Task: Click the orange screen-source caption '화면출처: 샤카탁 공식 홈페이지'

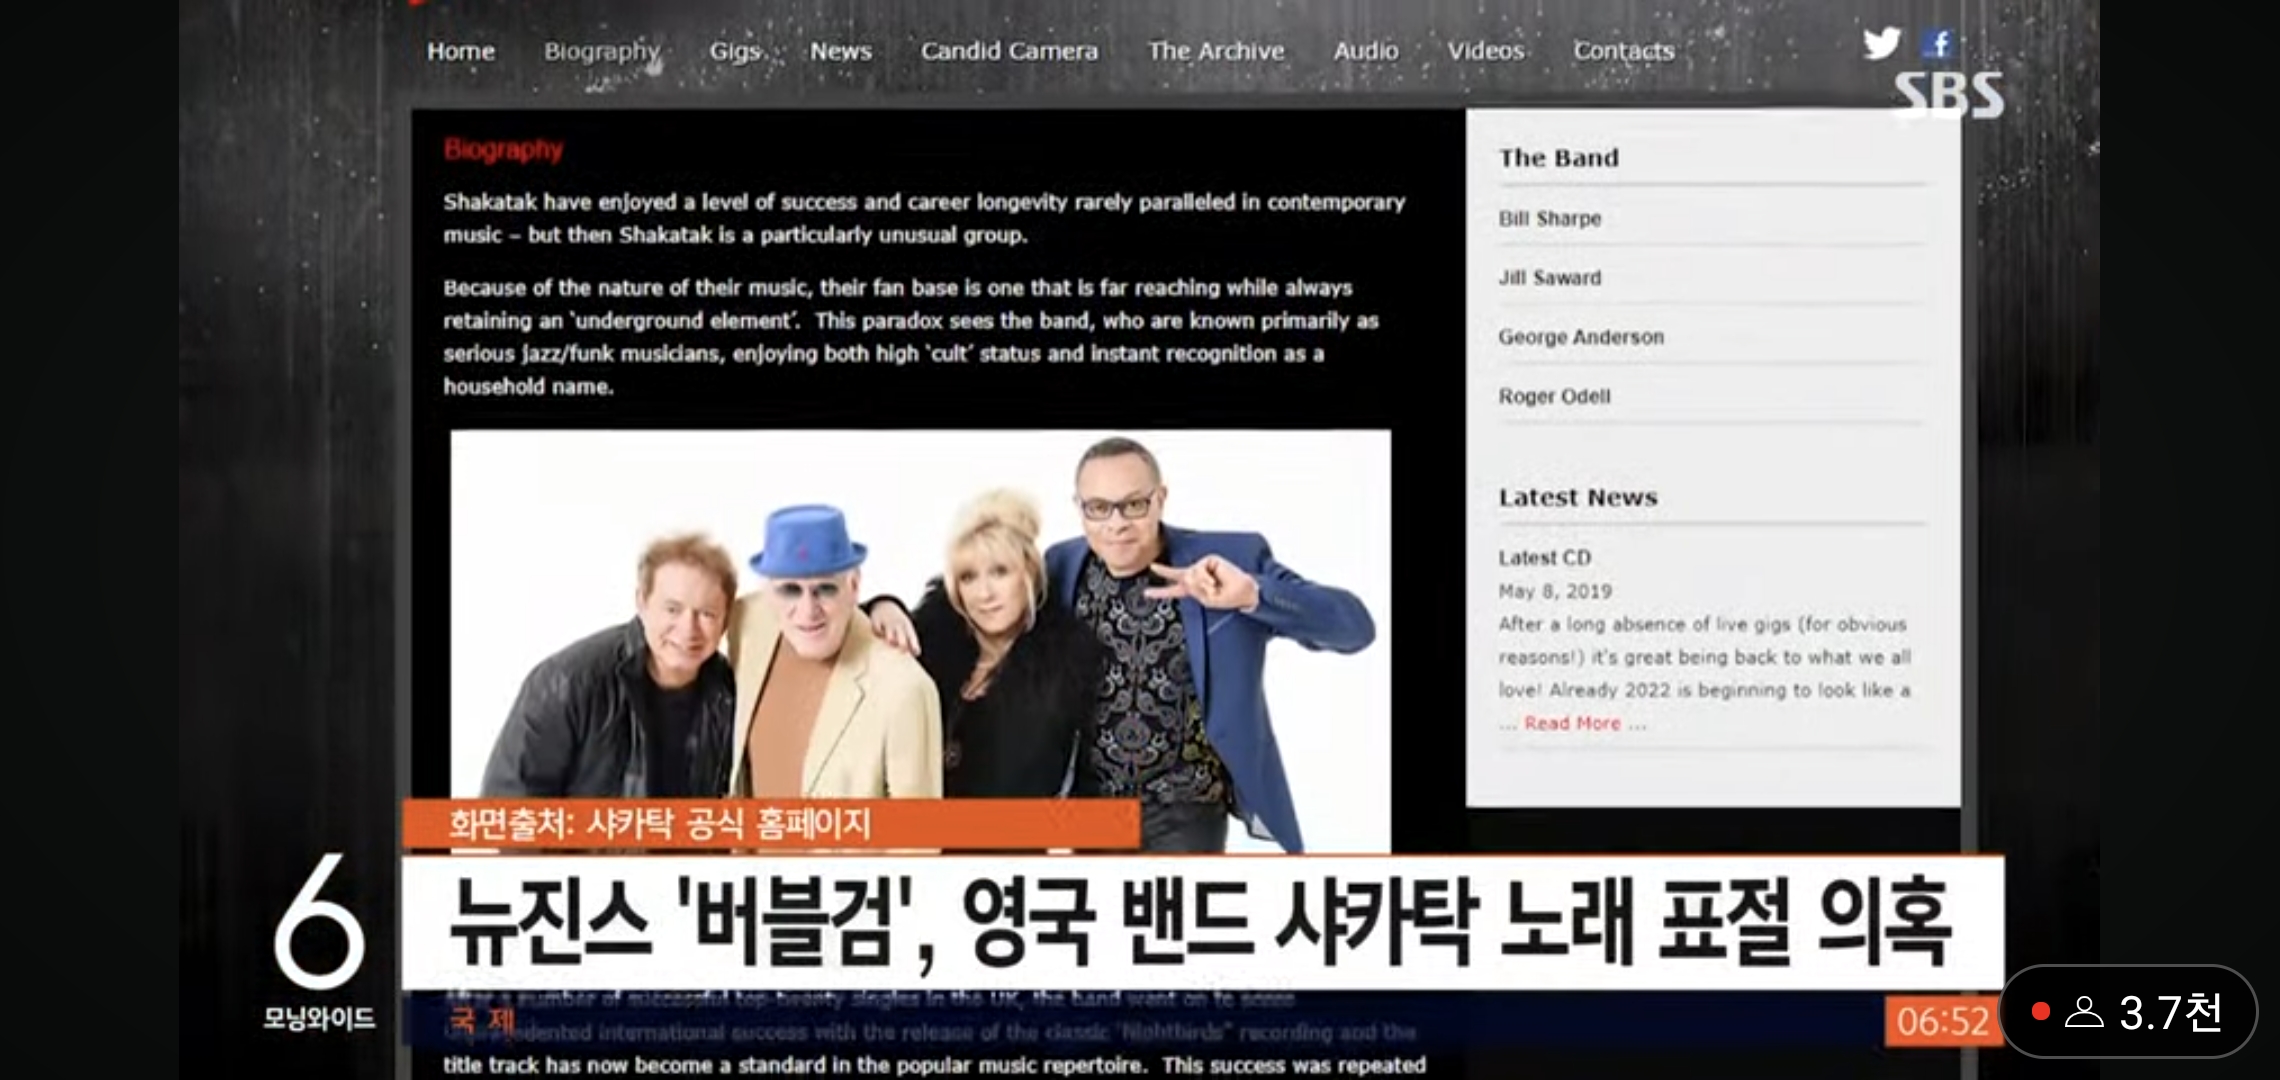Action: coord(770,824)
